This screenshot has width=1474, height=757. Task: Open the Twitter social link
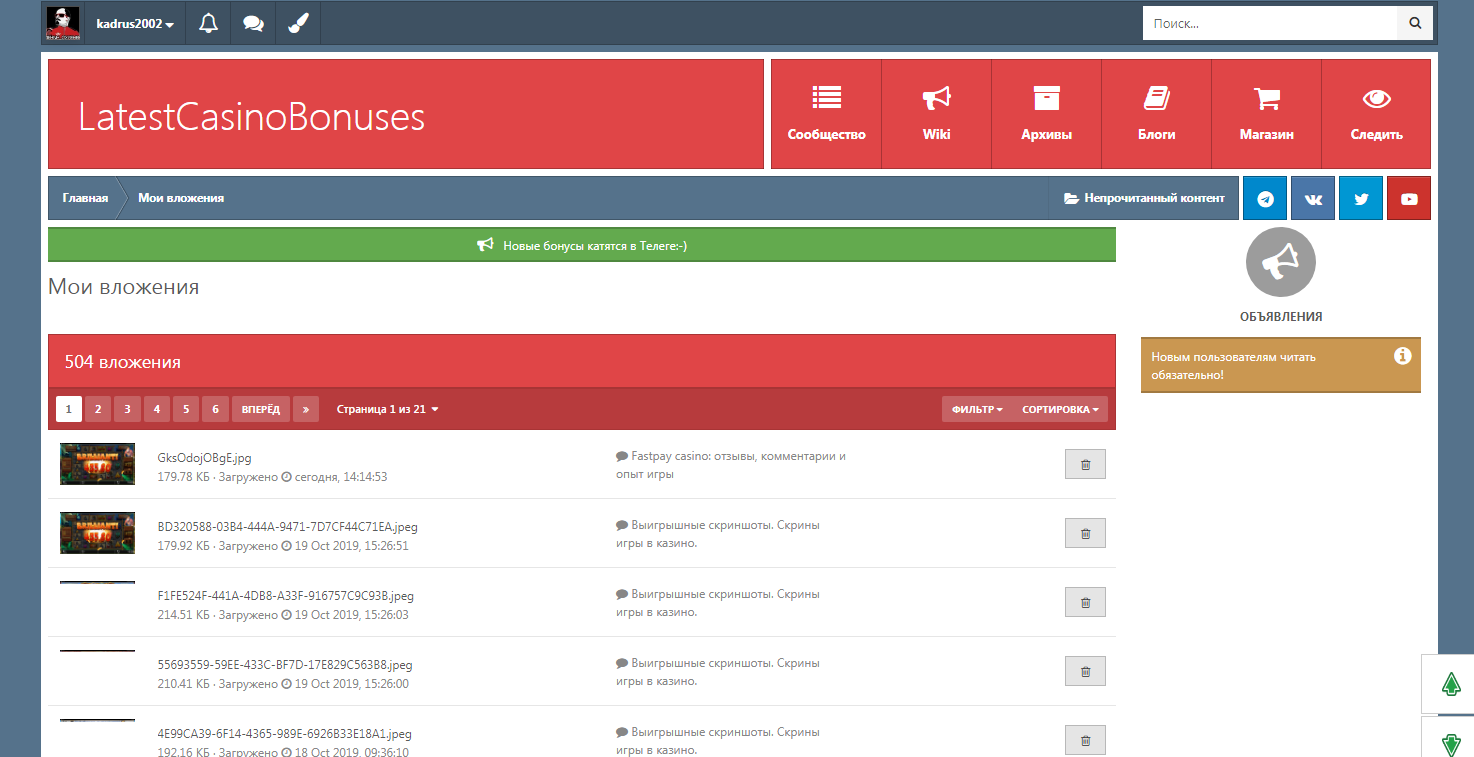click(x=1361, y=198)
